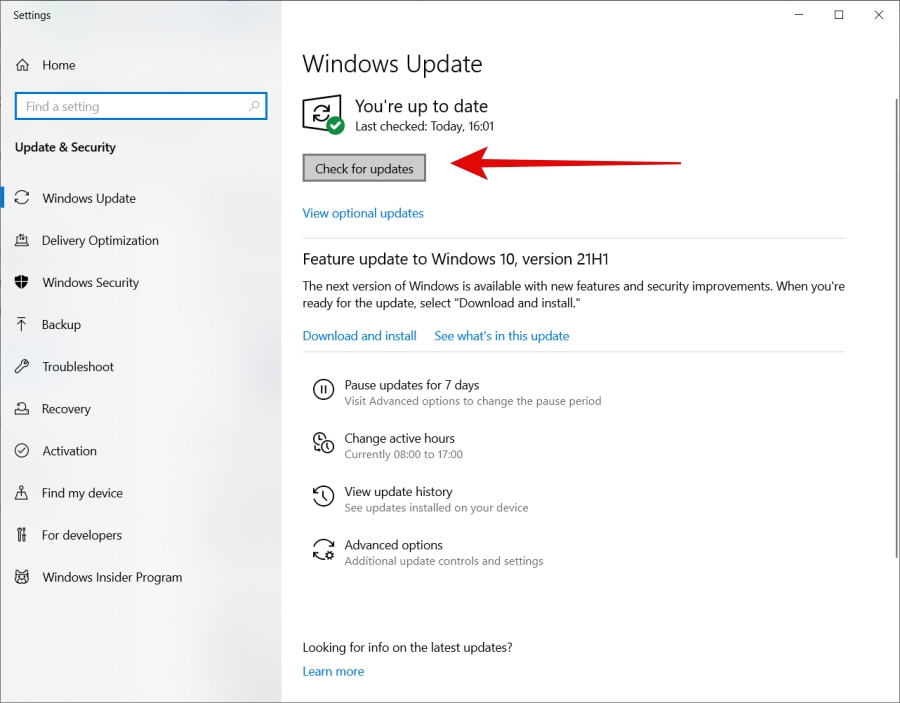This screenshot has width=900, height=703.
Task: Maximize the Settings window
Action: pos(839,15)
